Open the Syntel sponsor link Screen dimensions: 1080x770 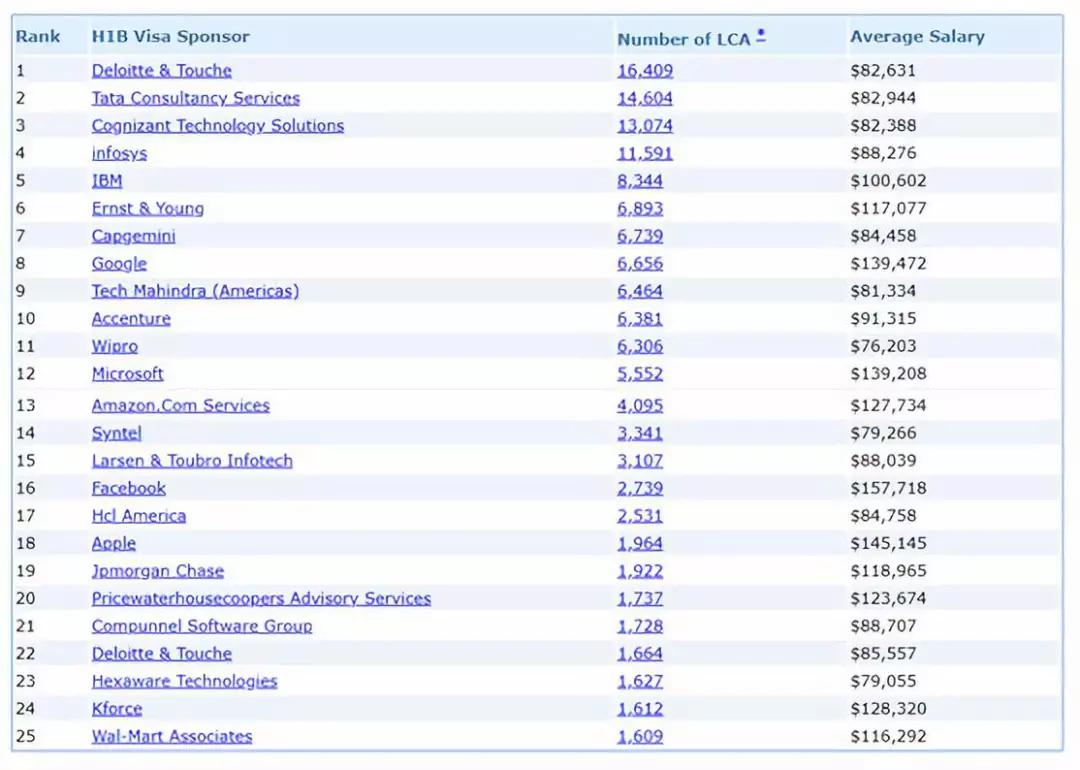coord(116,433)
